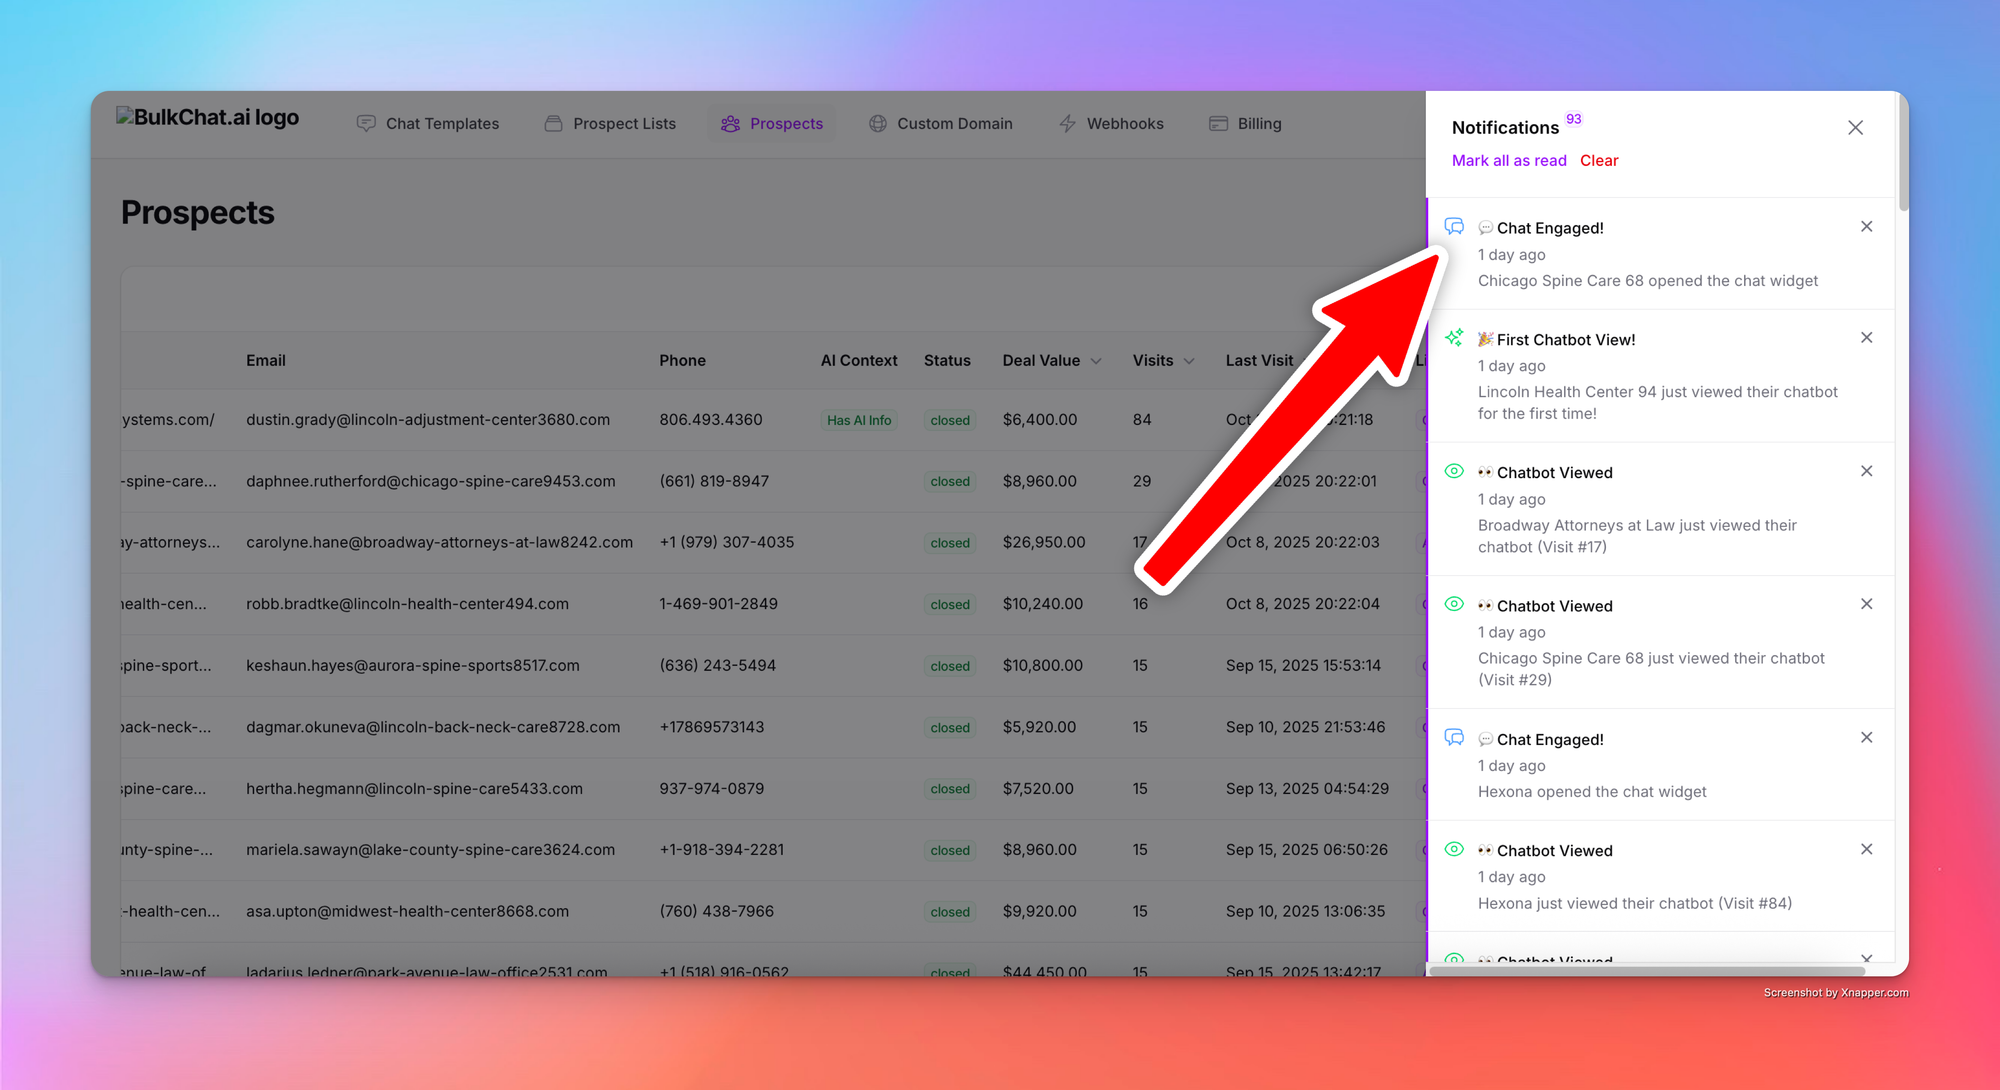Close the Notifications panel
This screenshot has width=2000, height=1090.
pos(1855,128)
